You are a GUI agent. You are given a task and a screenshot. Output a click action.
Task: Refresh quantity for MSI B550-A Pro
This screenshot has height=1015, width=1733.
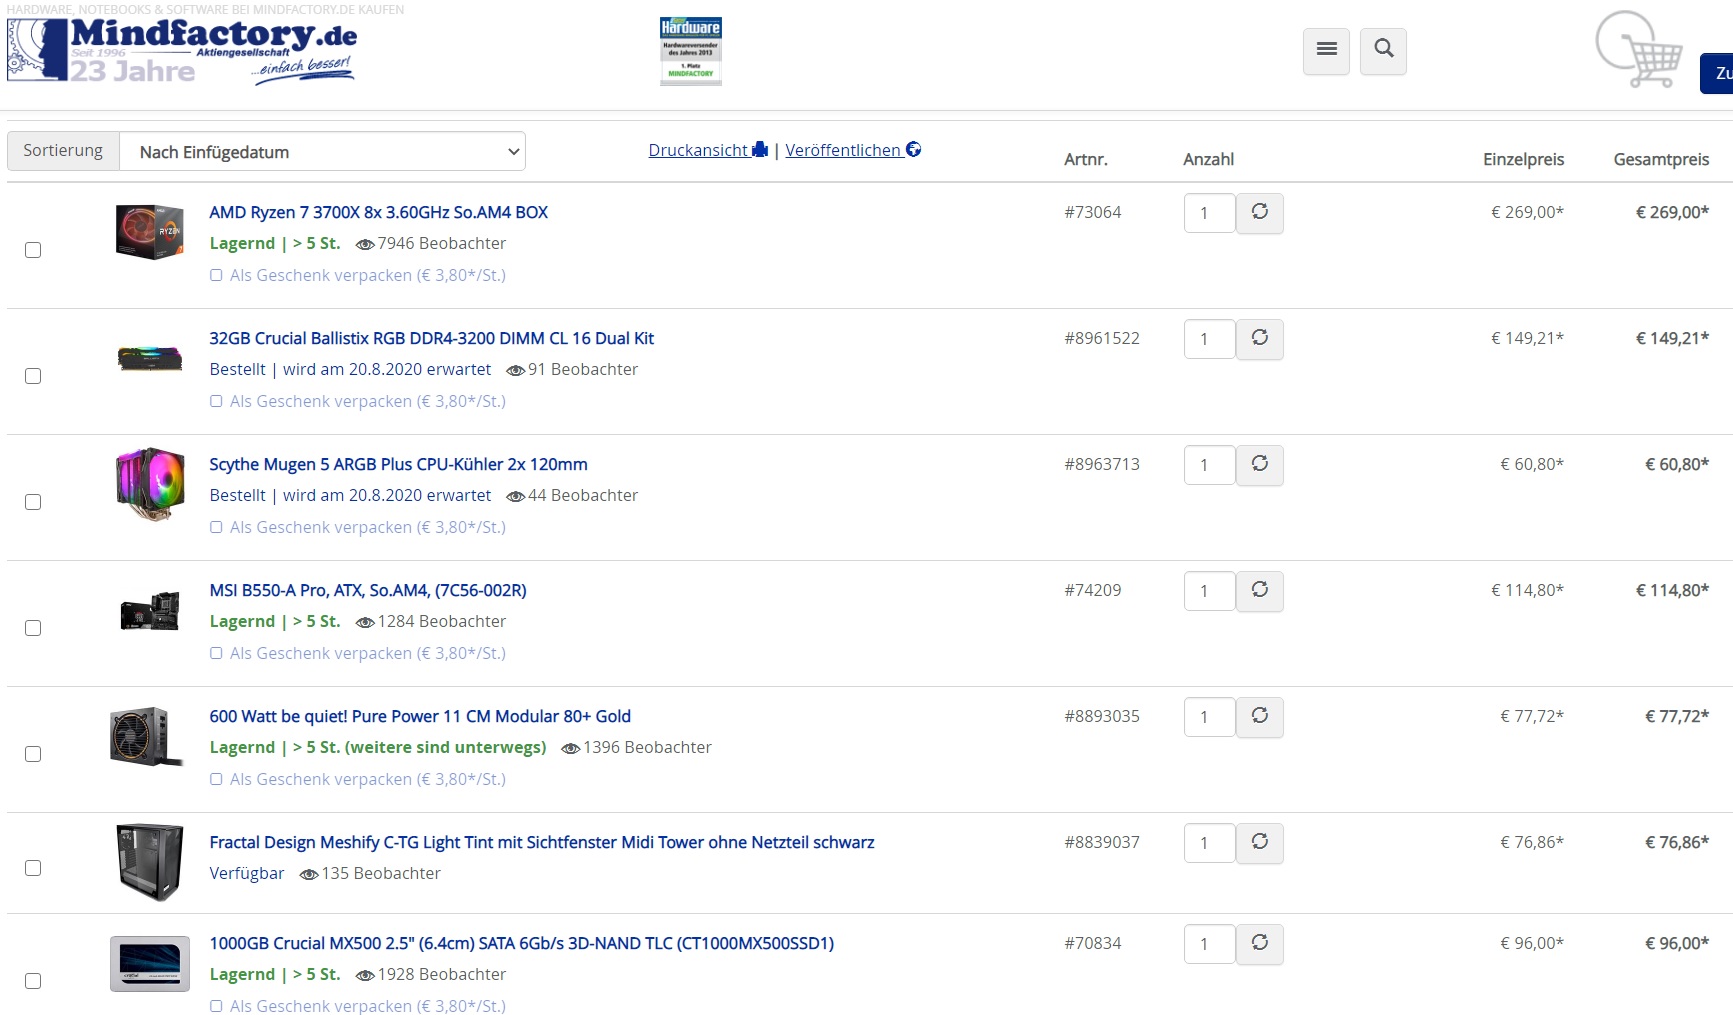[x=1260, y=591]
